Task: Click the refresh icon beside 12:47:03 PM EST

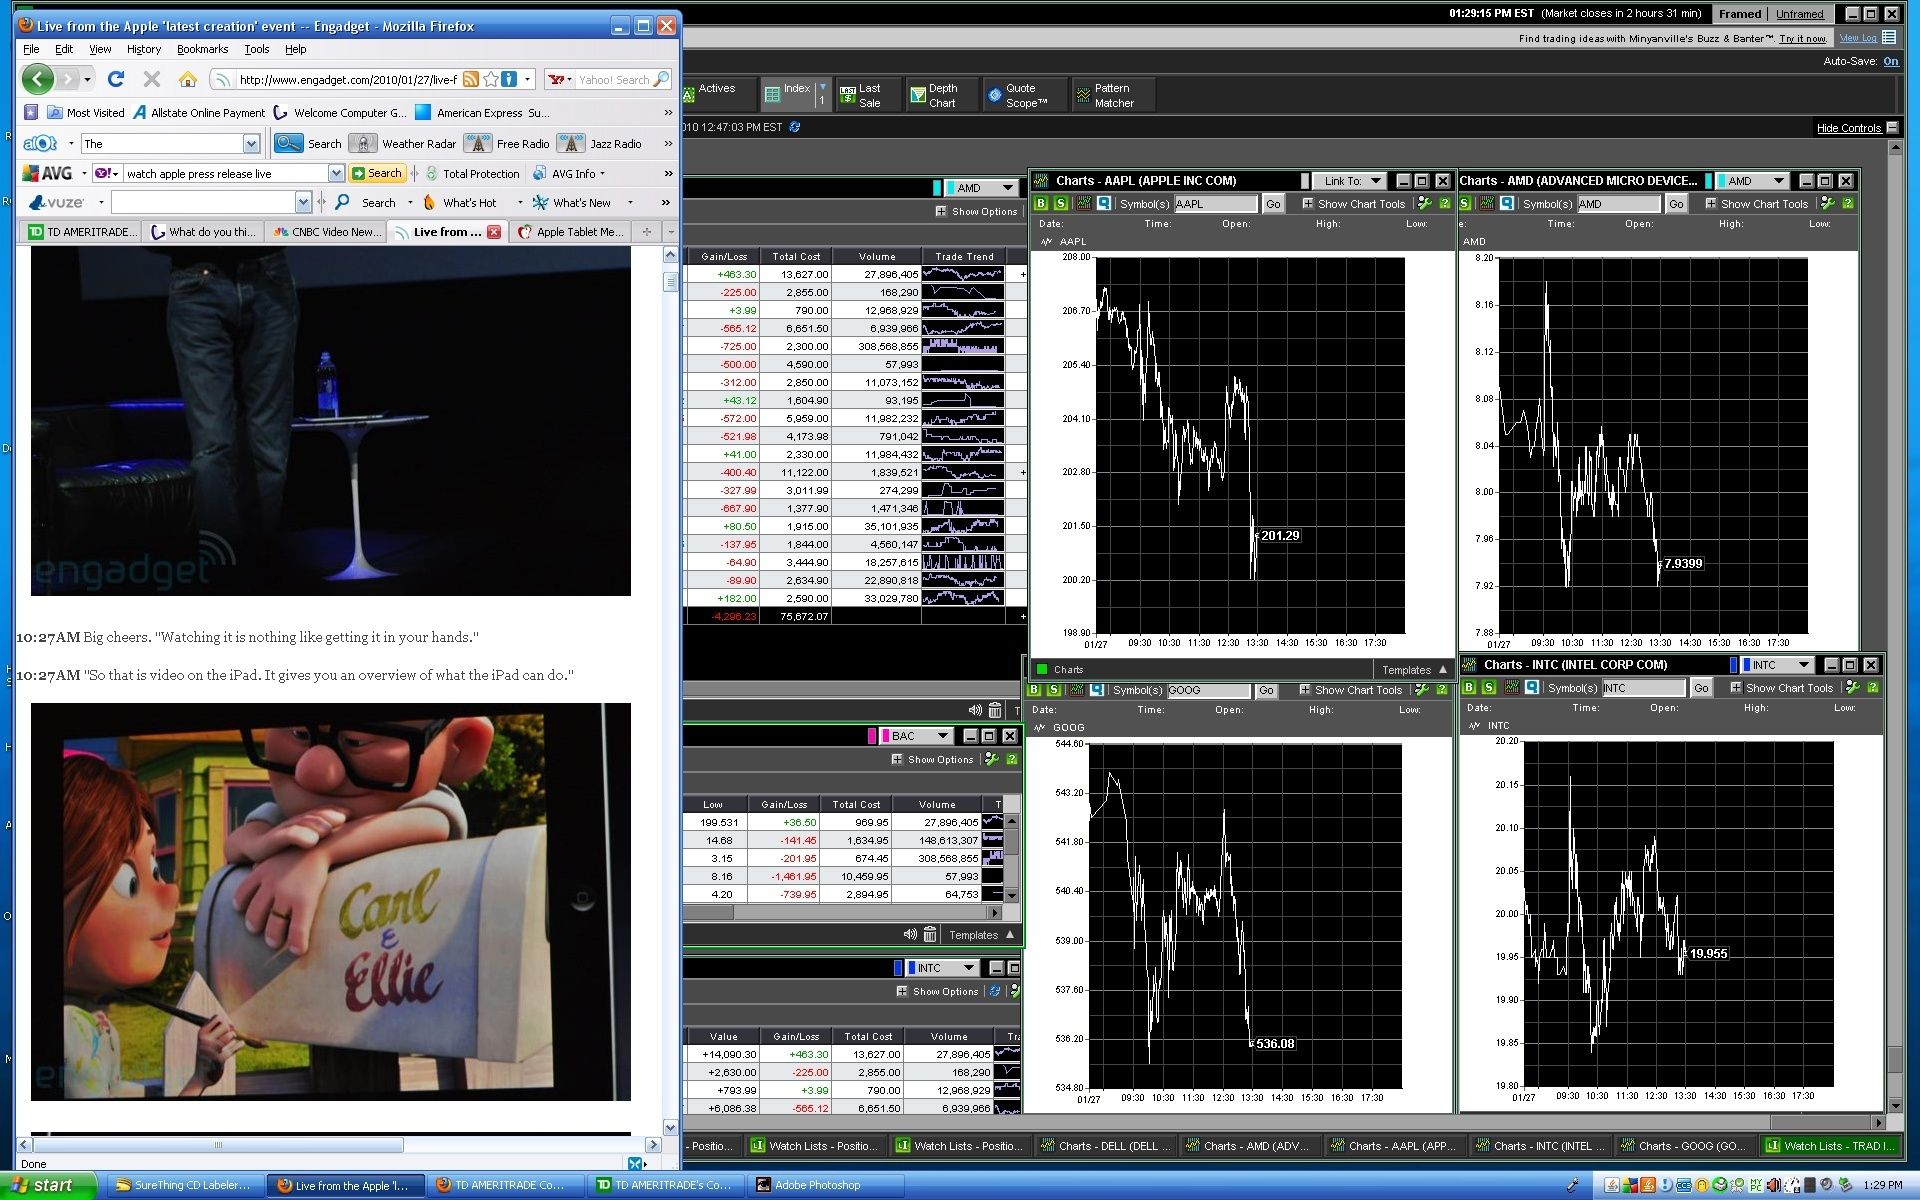Action: pyautogui.click(x=795, y=127)
